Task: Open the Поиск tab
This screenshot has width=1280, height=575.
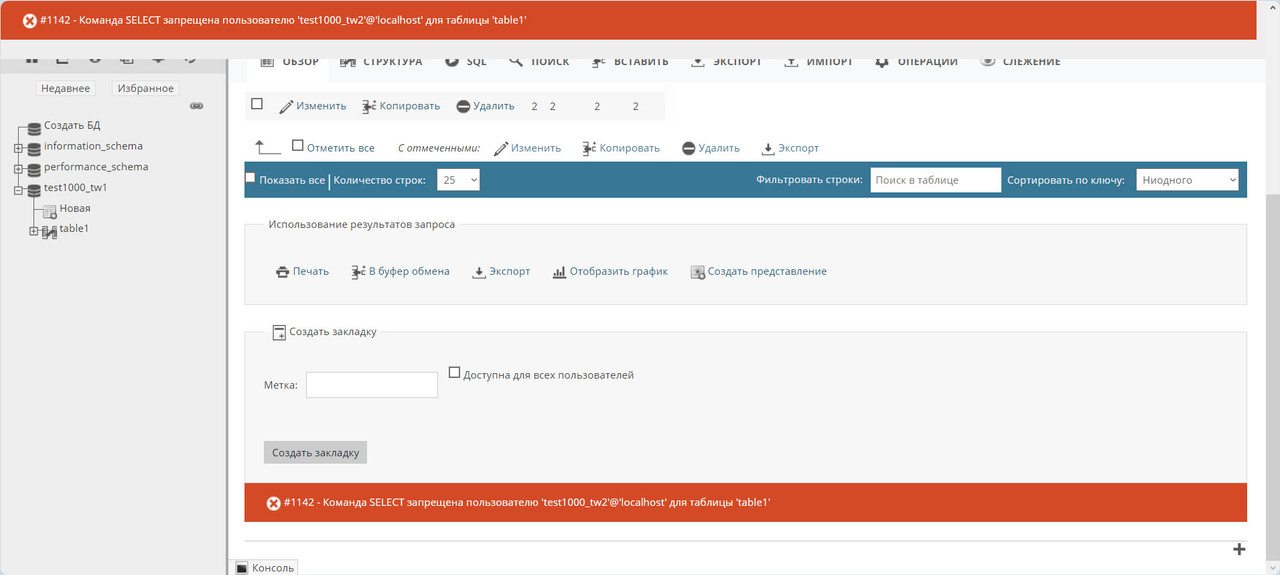Action: [x=539, y=61]
